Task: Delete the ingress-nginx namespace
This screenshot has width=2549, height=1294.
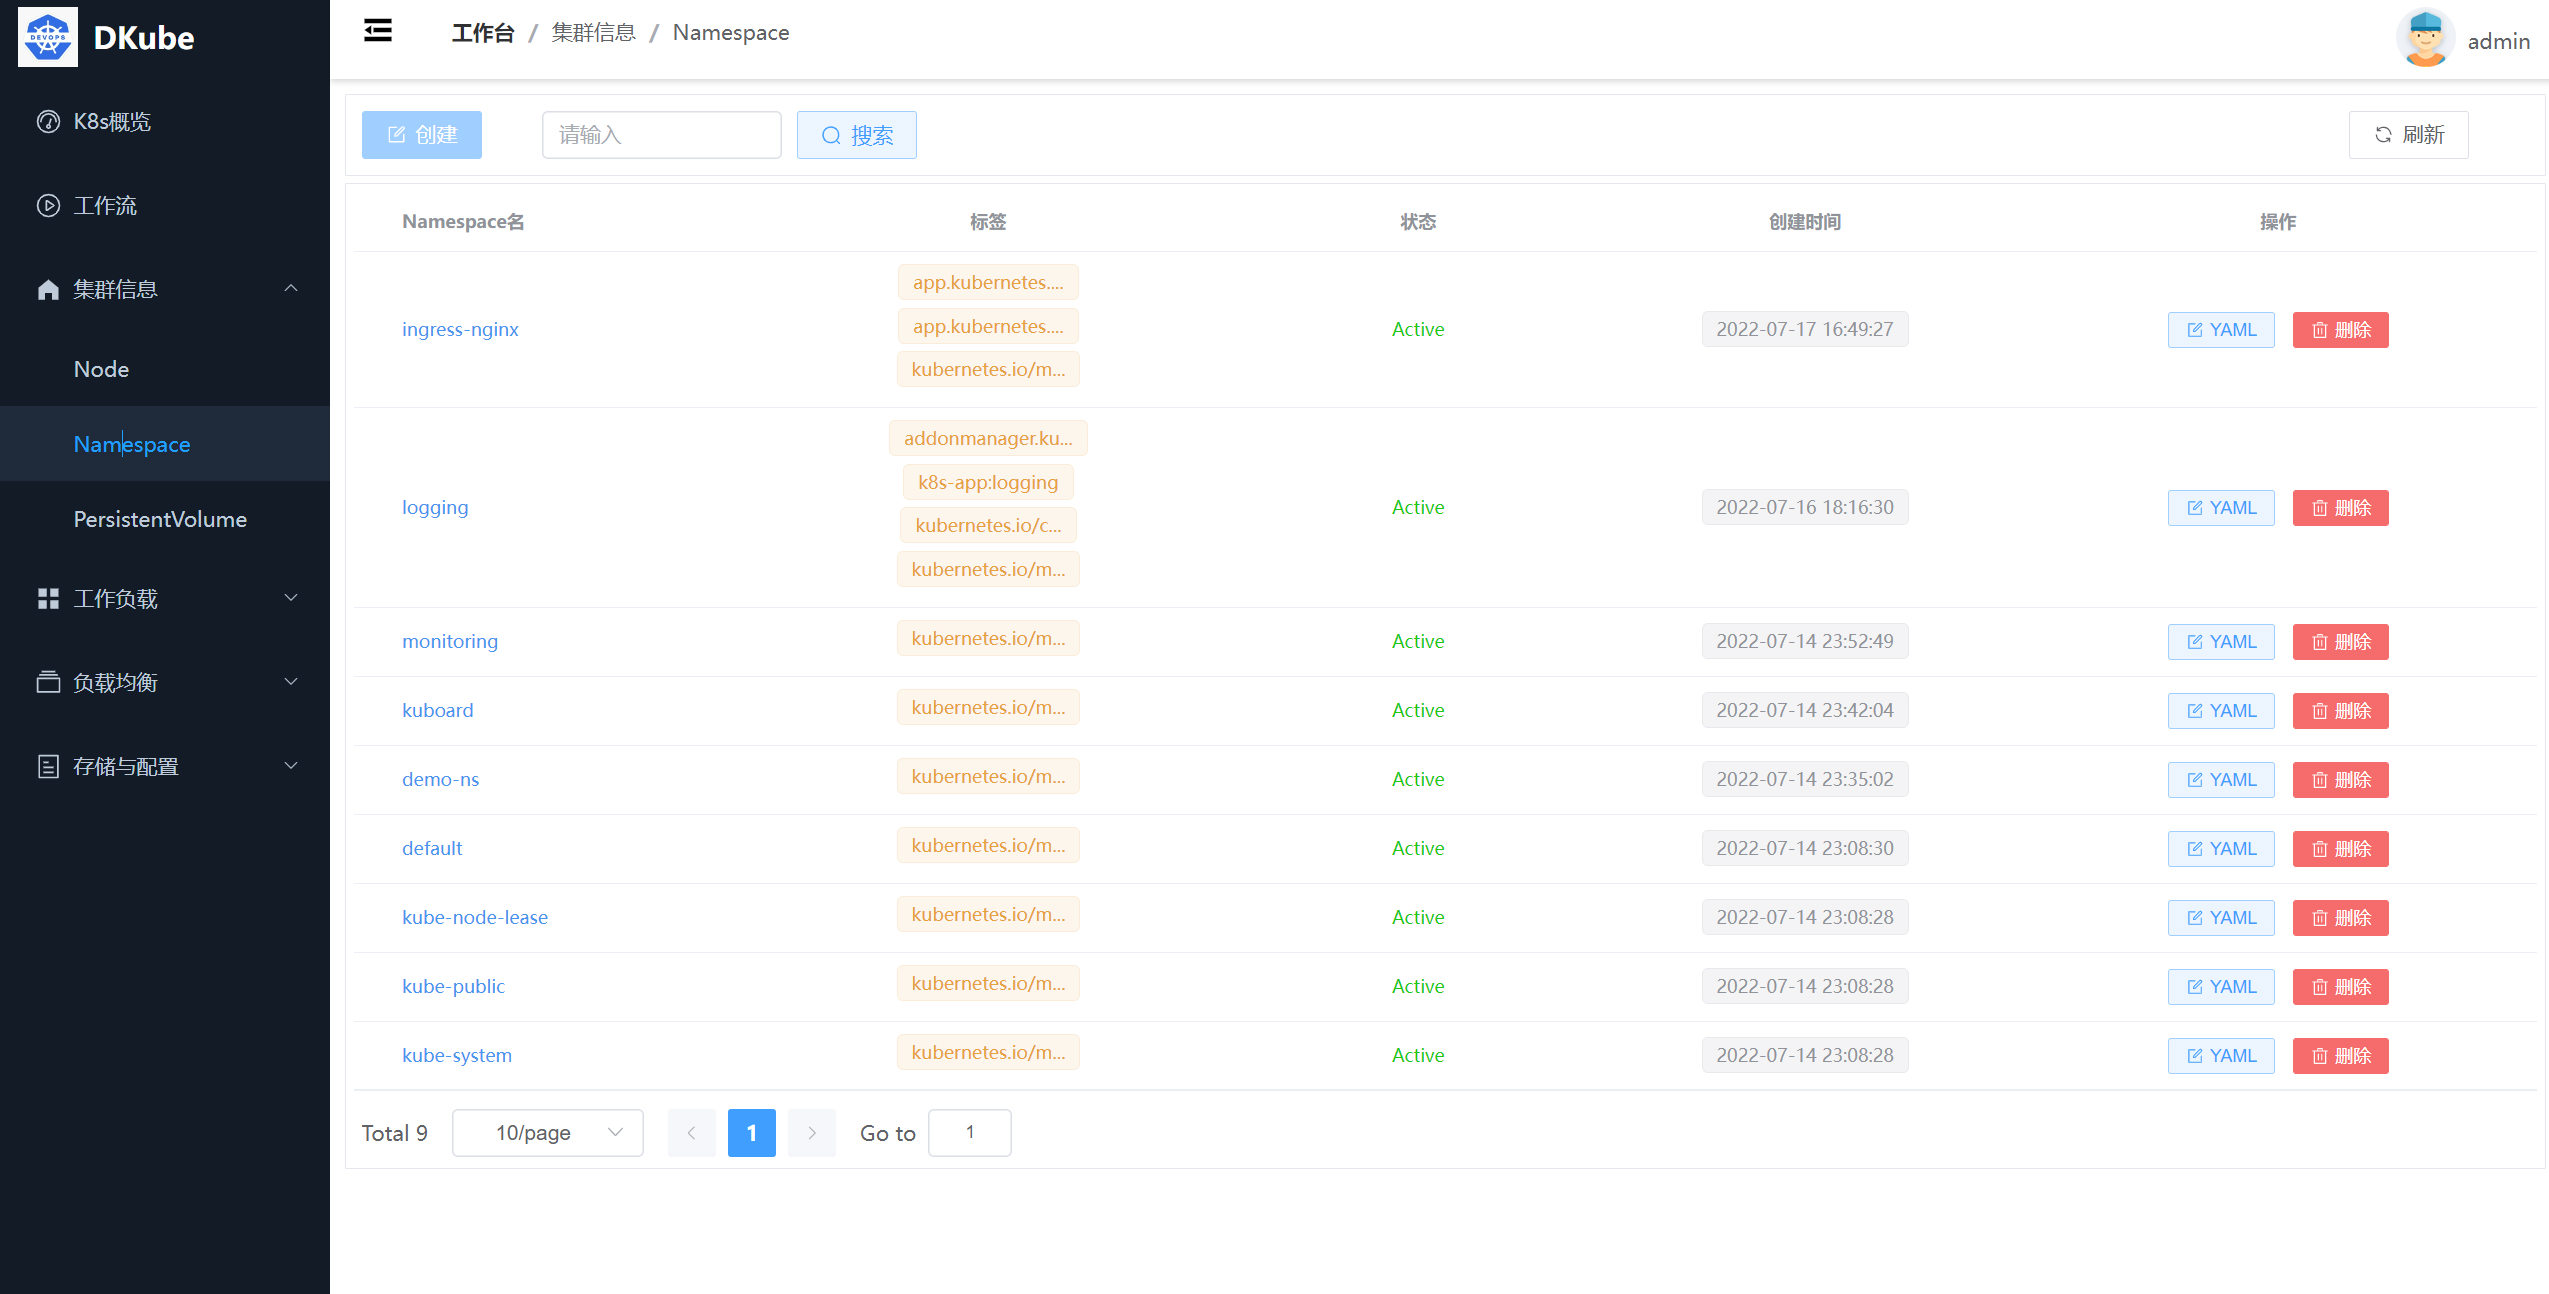Action: click(x=2341, y=330)
